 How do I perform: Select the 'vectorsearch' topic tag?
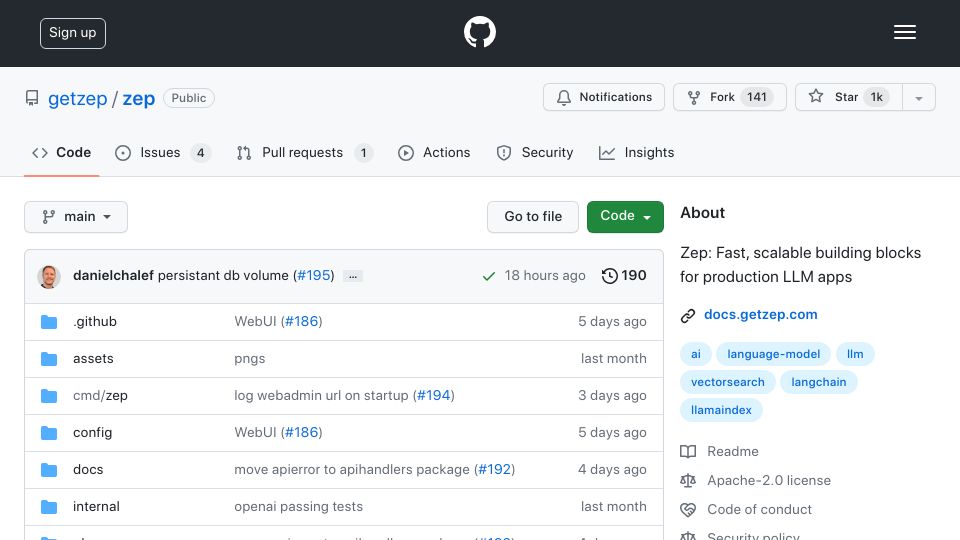727,383
